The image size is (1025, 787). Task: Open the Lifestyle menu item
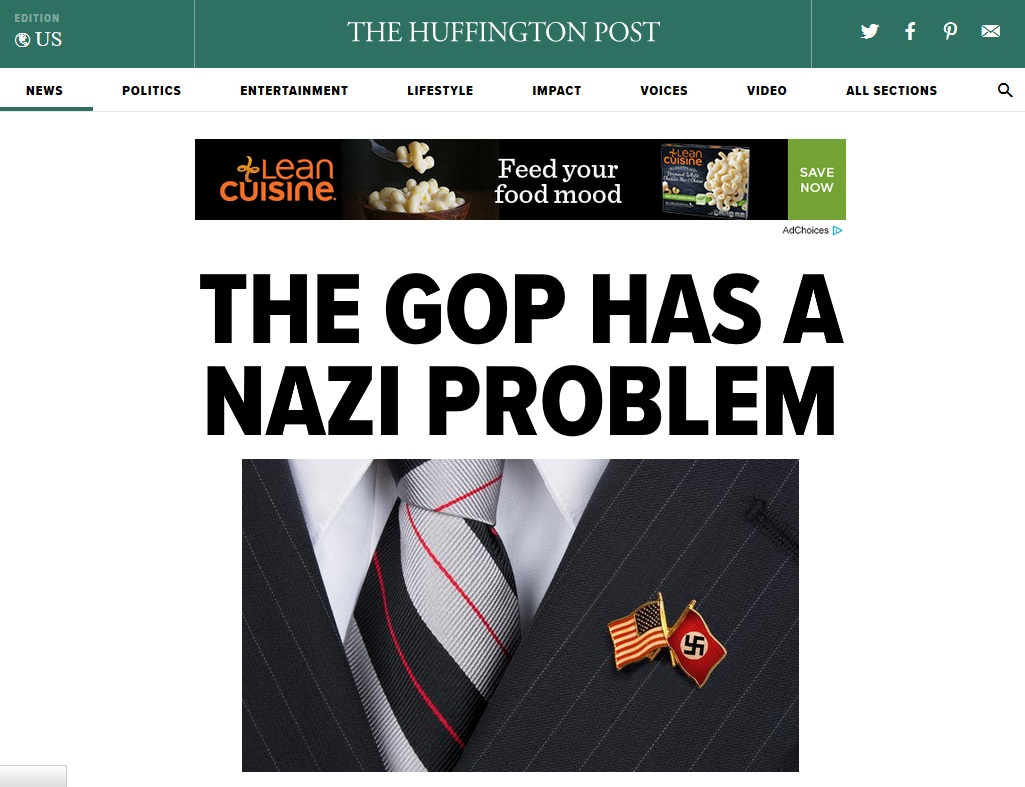[440, 90]
